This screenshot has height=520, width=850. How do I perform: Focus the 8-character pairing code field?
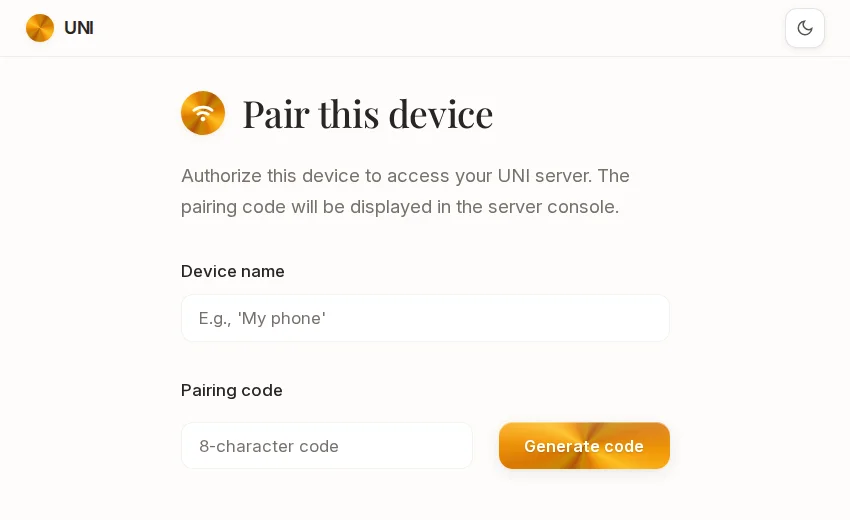(x=327, y=446)
